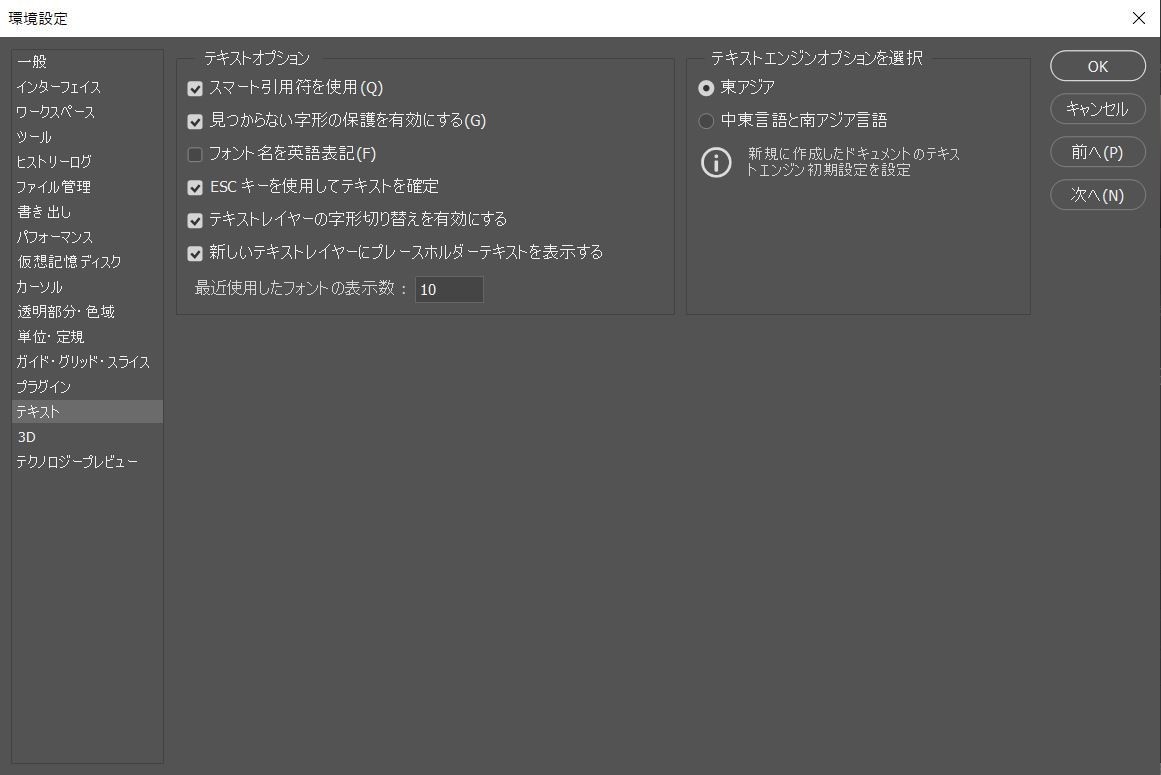Go to next page with 次へ(N)
Viewport: 1161px width, 775px height.
1097,195
